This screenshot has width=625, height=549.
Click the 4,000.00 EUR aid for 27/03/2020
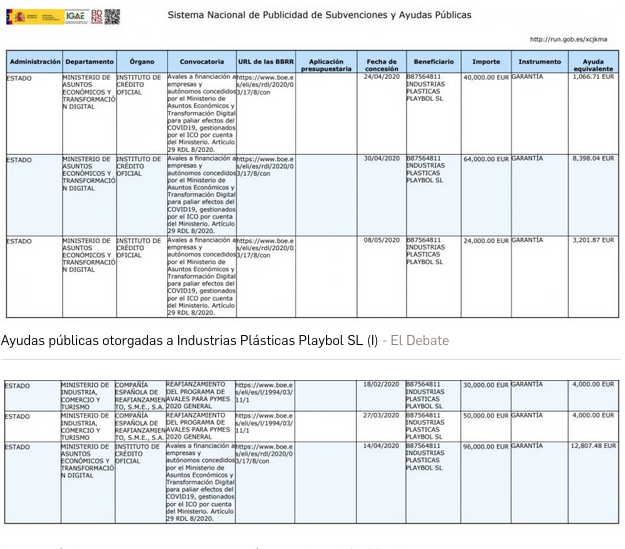pos(594,415)
